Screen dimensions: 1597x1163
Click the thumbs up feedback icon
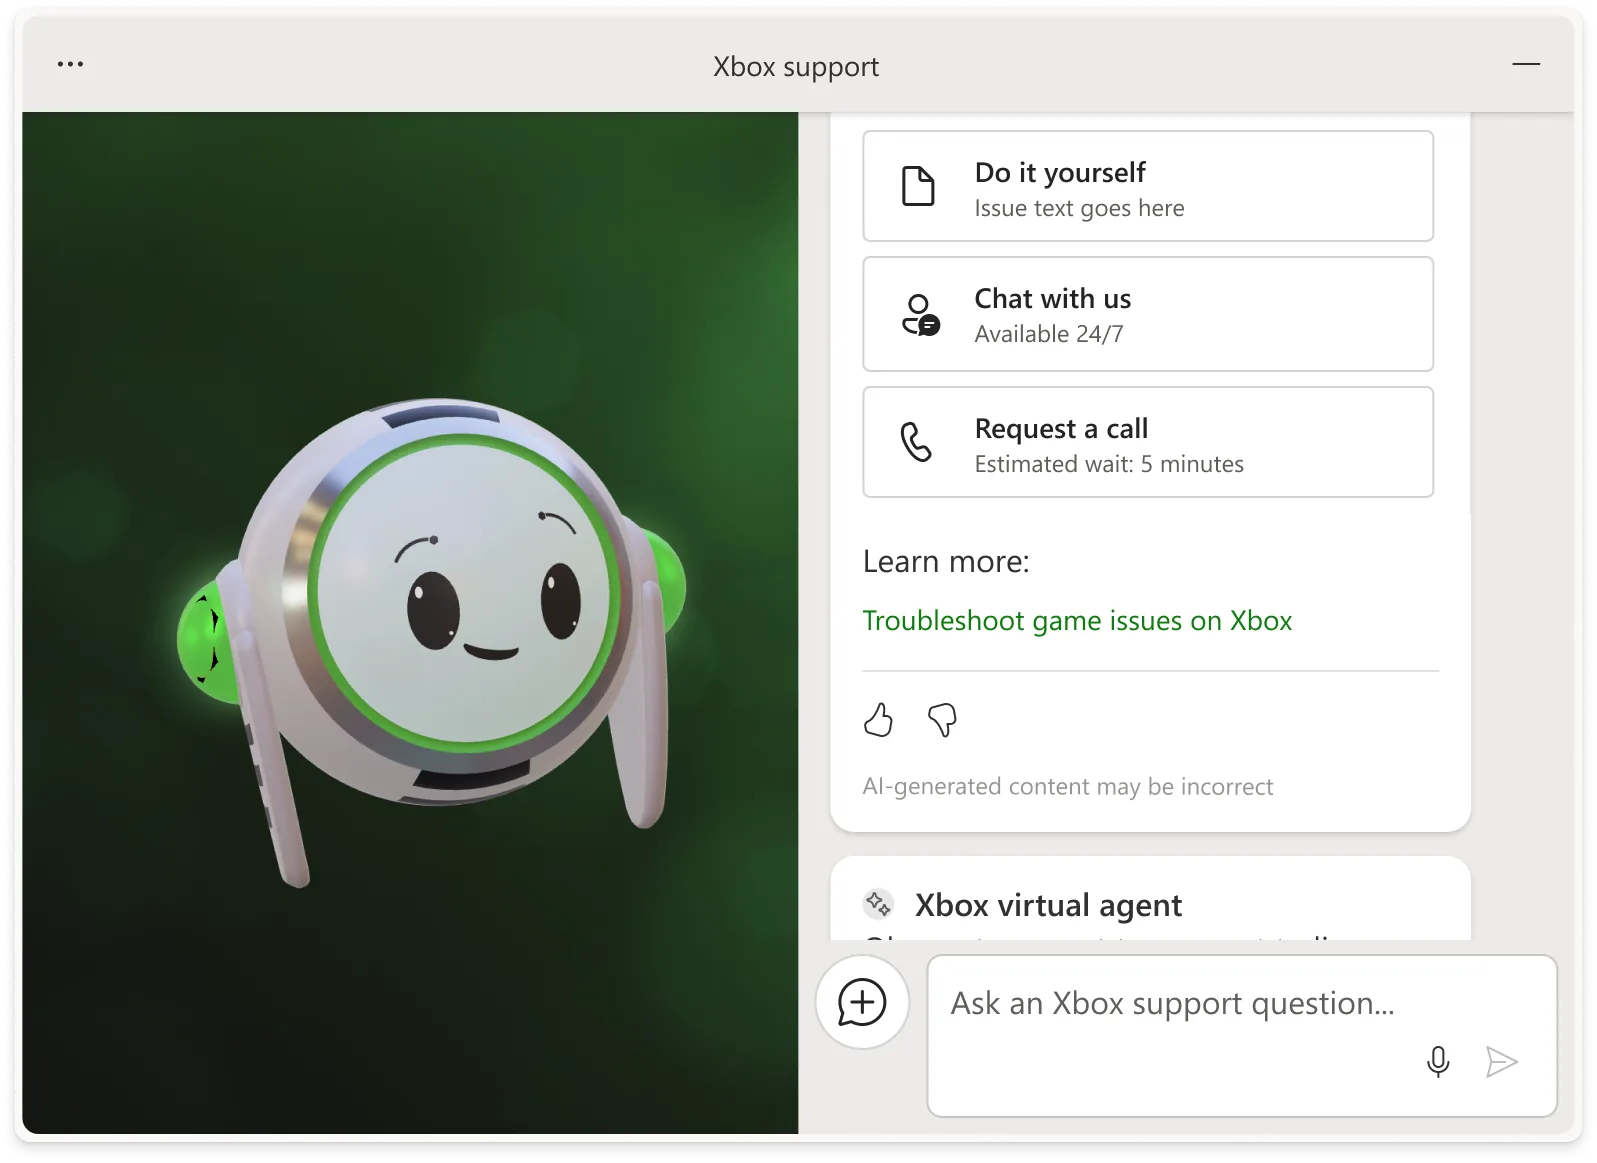click(878, 719)
